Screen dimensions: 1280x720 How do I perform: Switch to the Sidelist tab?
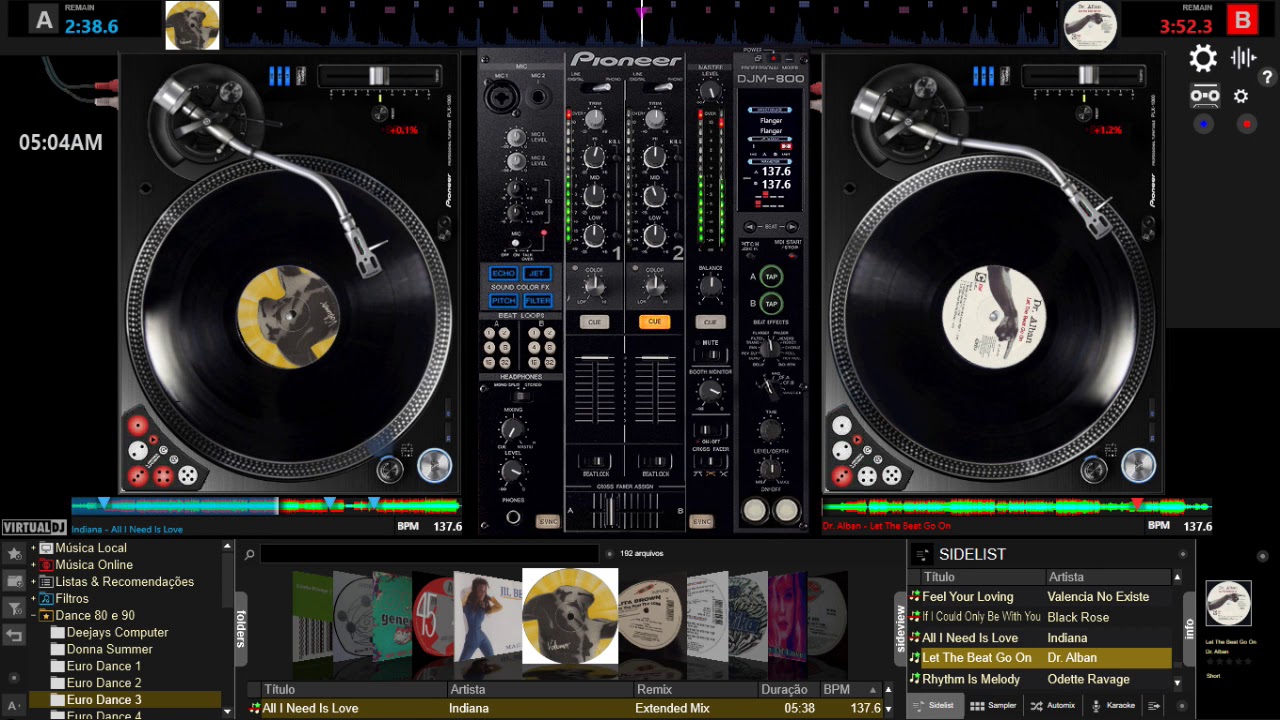[x=934, y=705]
